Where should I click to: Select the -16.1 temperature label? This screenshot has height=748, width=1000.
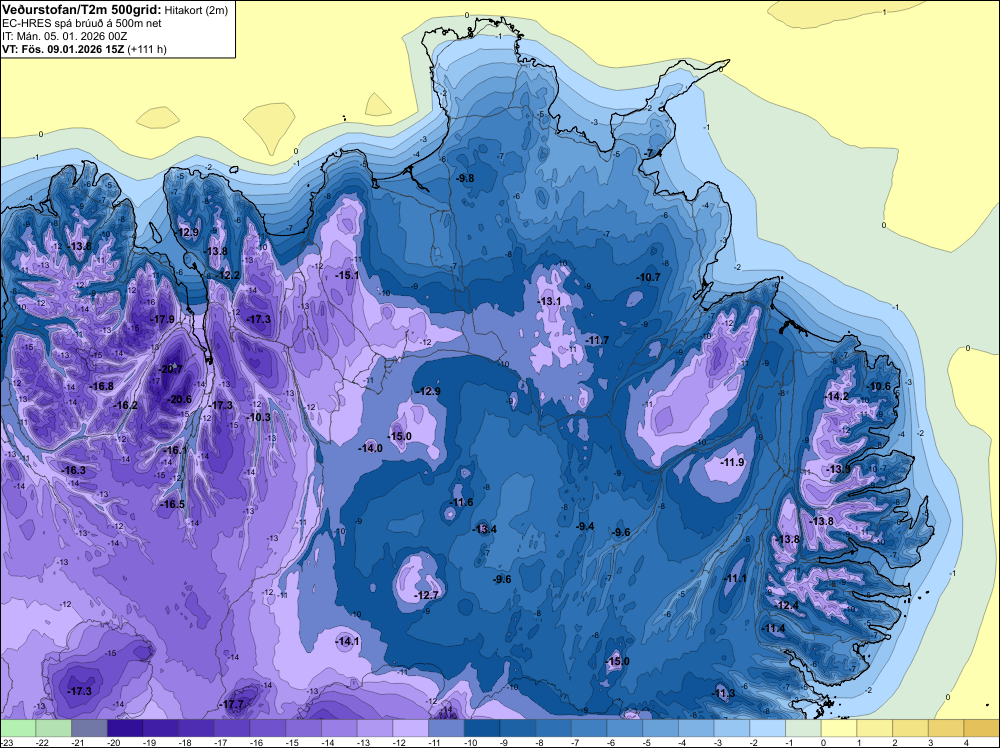tap(175, 450)
